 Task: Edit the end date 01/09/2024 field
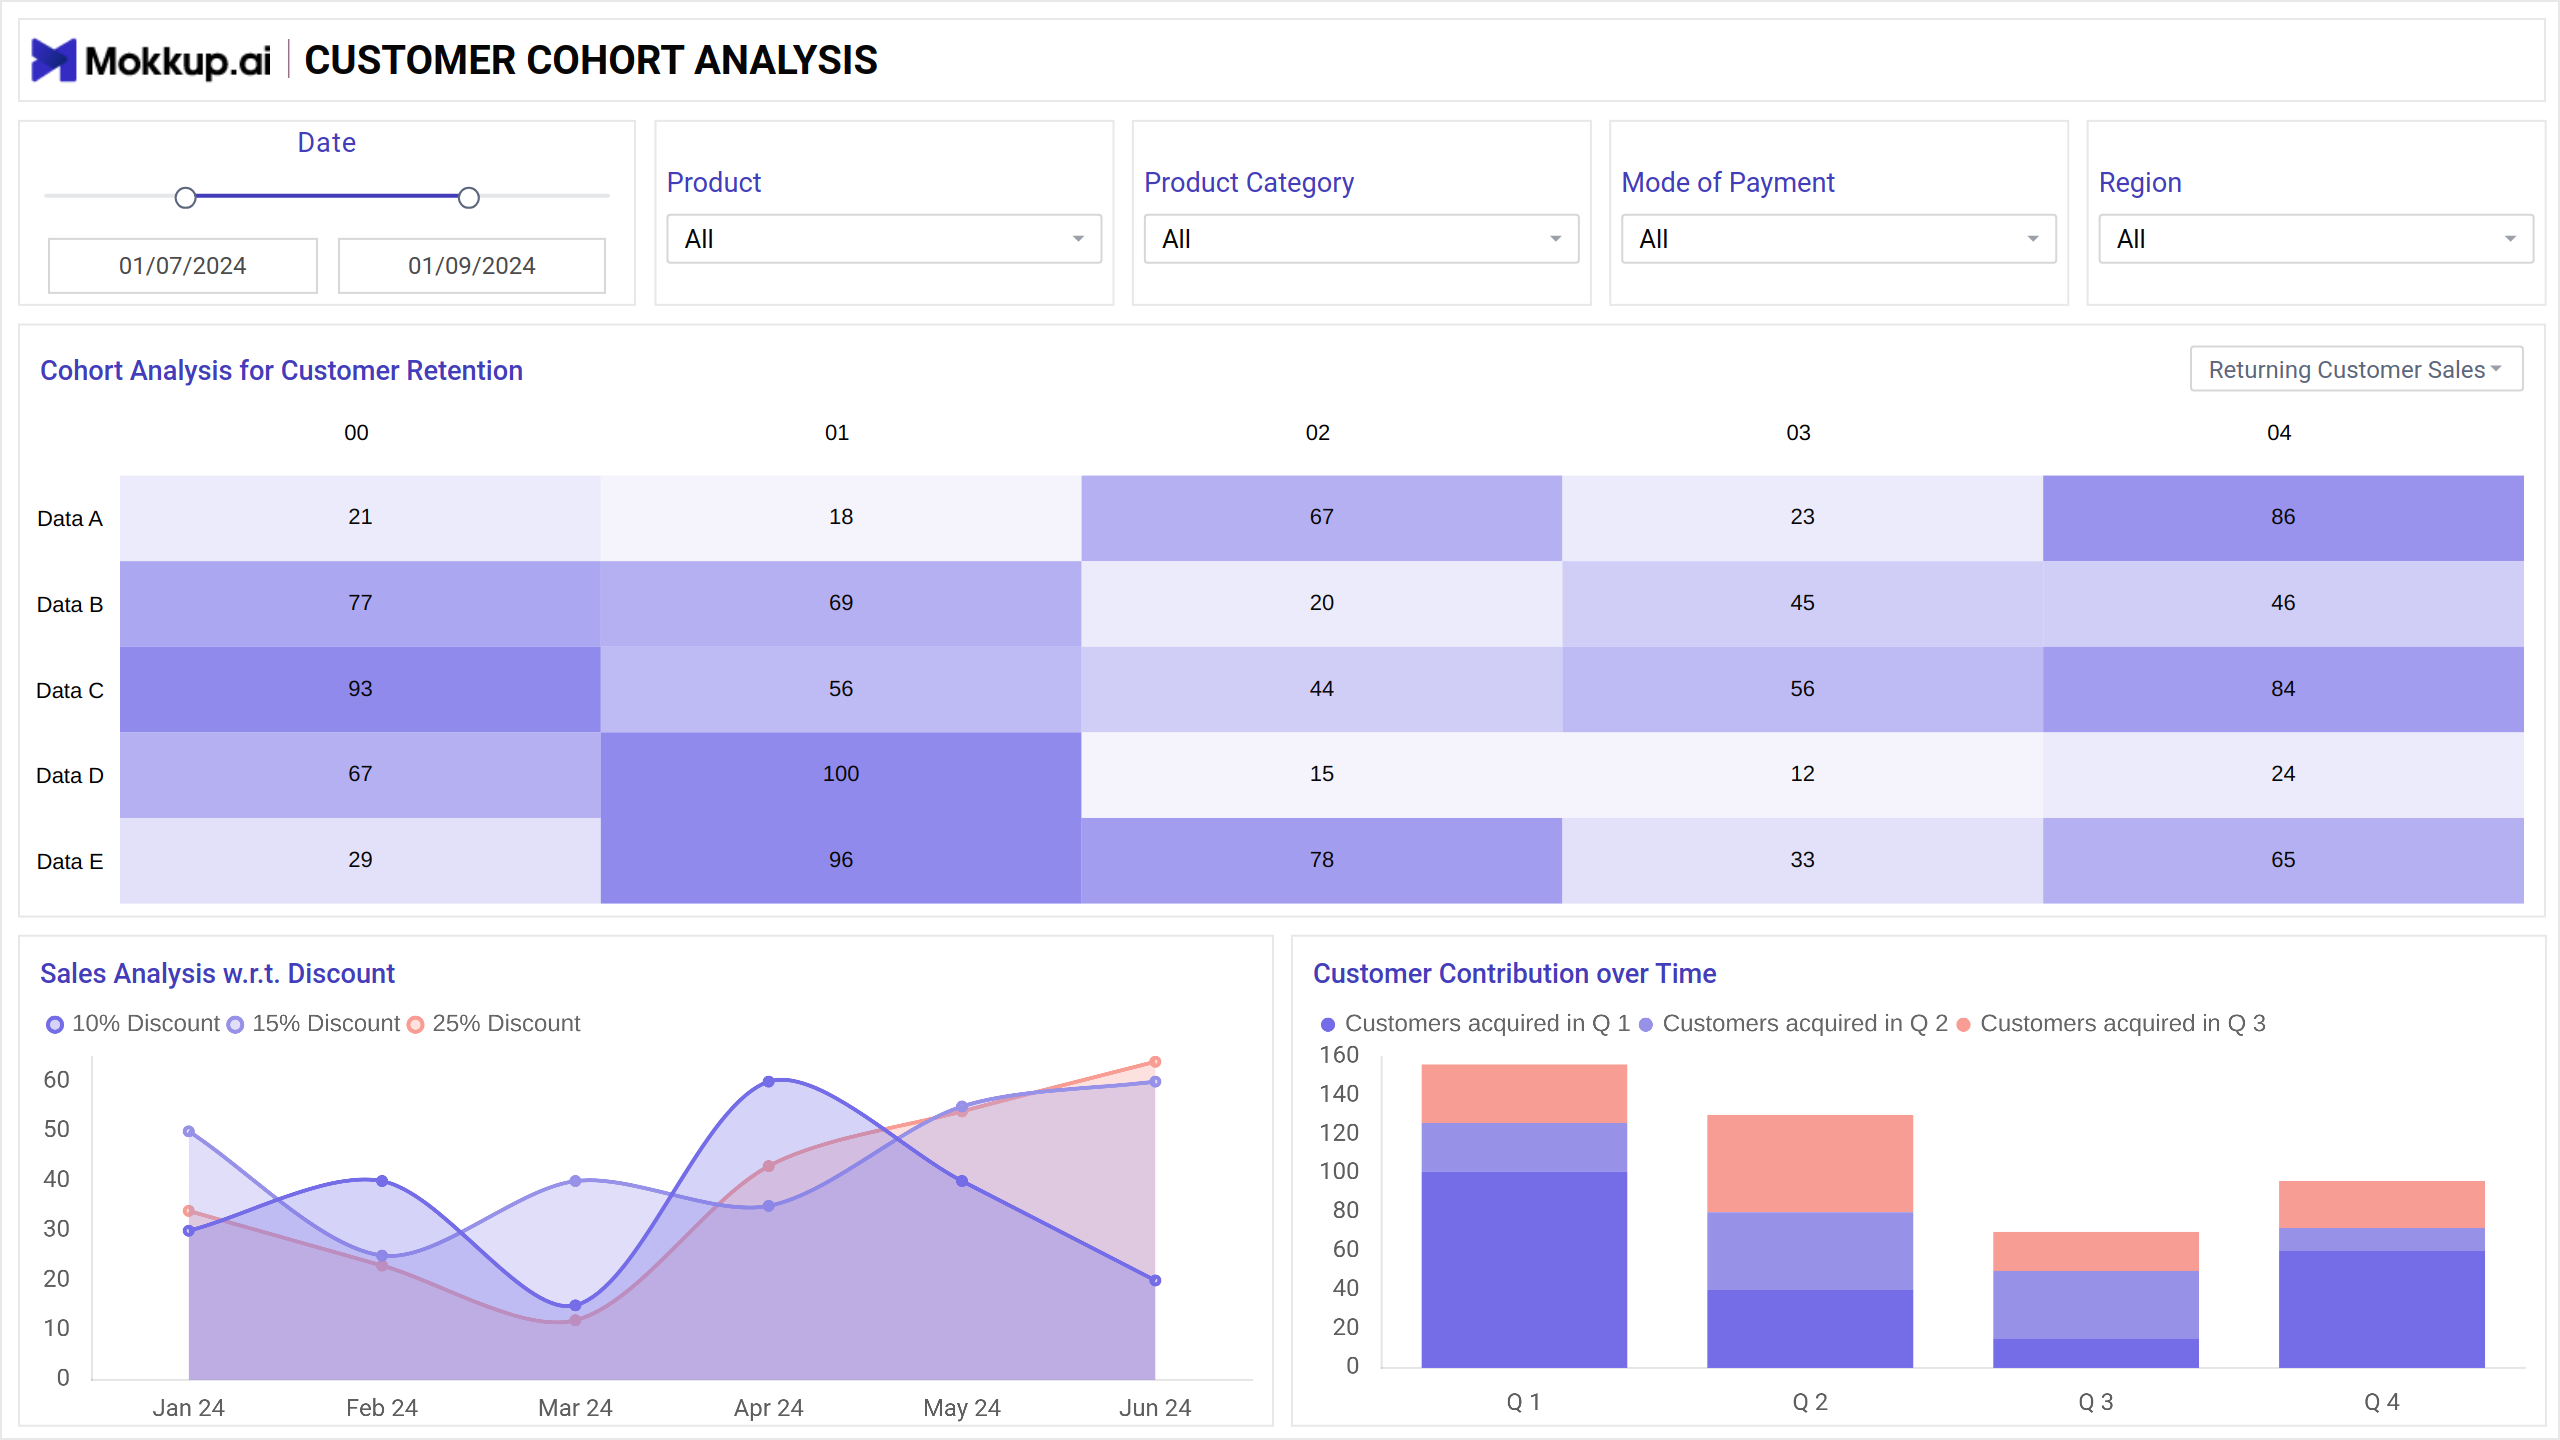coord(472,266)
